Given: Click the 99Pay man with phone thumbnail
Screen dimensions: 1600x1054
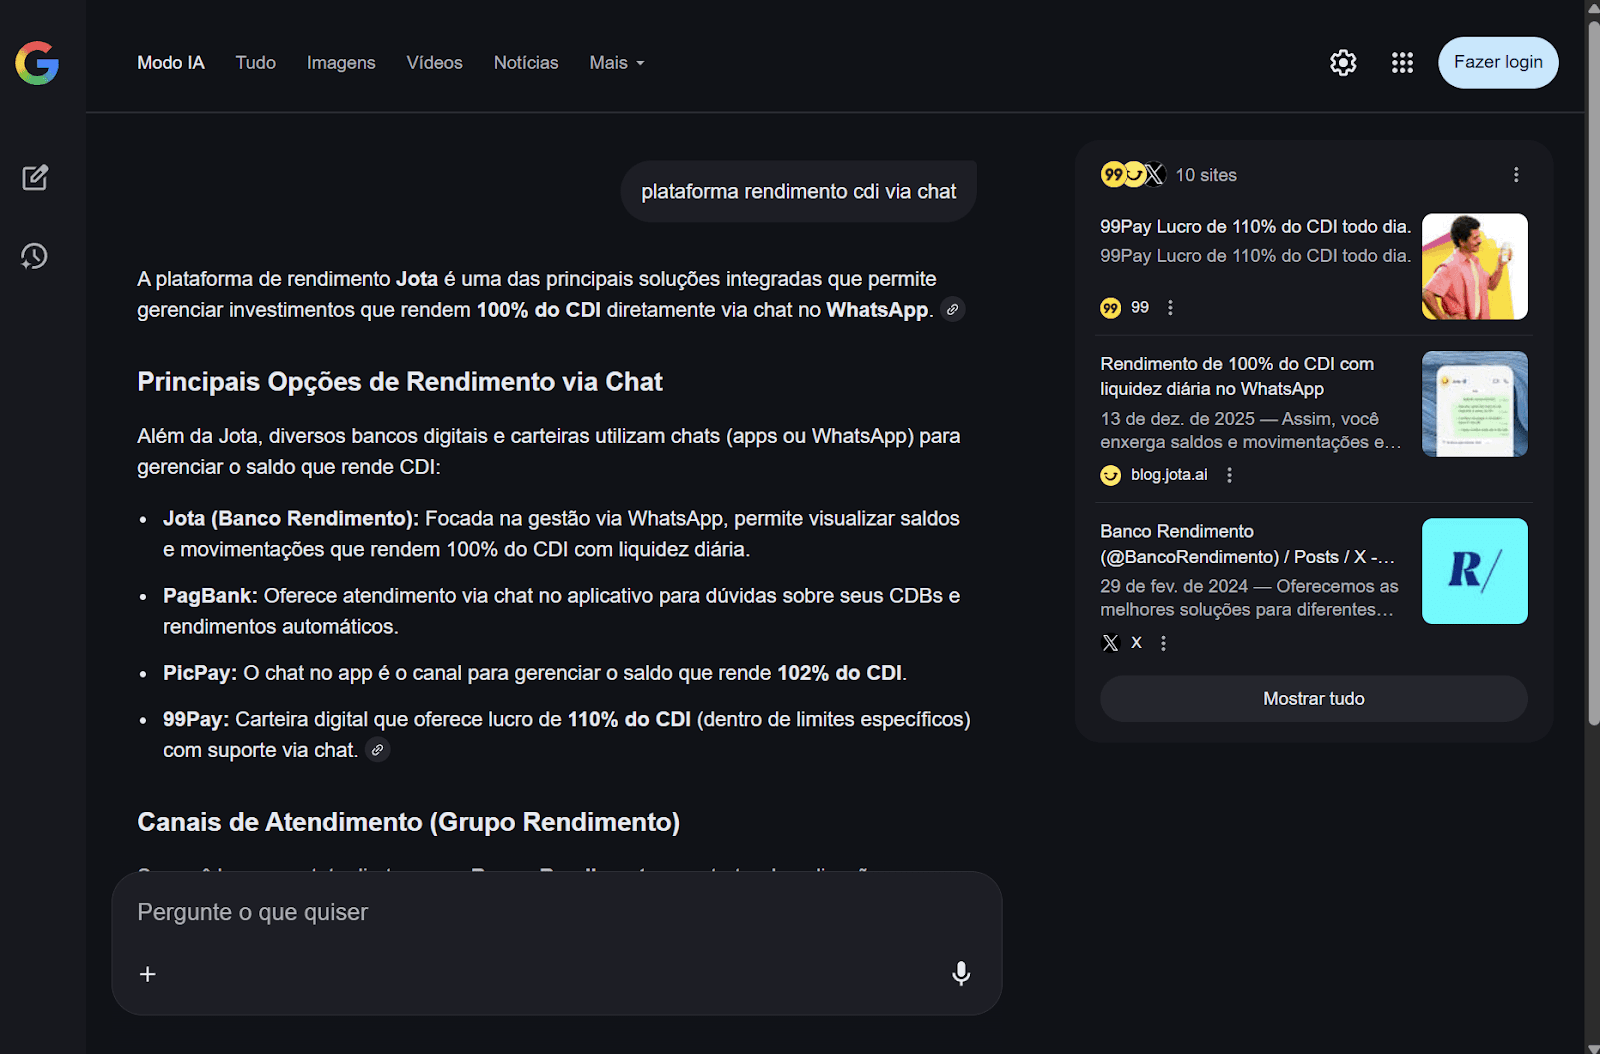Looking at the screenshot, I should (x=1475, y=267).
